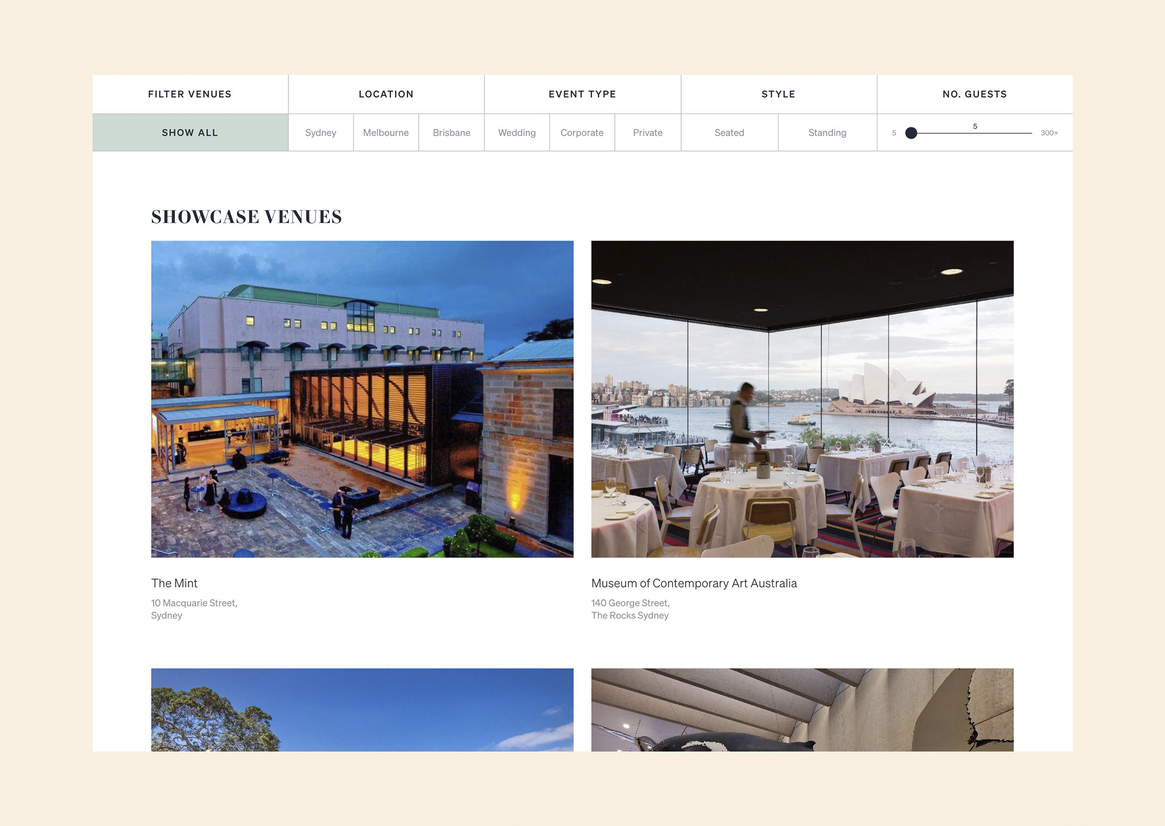
Task: Open the bottom-left venue with blue sky
Action: pyautogui.click(x=363, y=709)
